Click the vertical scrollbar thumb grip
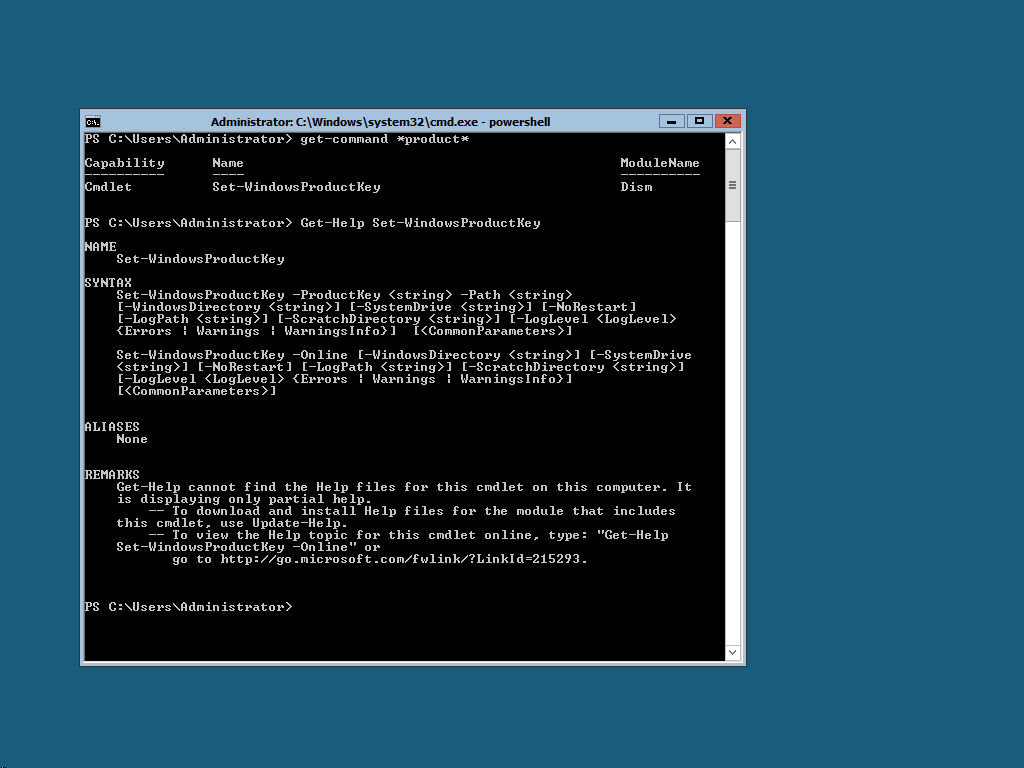The image size is (1024, 768). click(x=733, y=185)
